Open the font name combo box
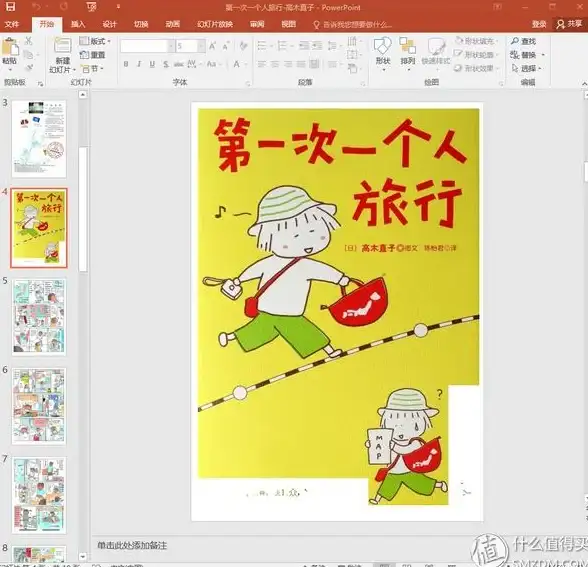The image size is (588, 567). tap(147, 46)
